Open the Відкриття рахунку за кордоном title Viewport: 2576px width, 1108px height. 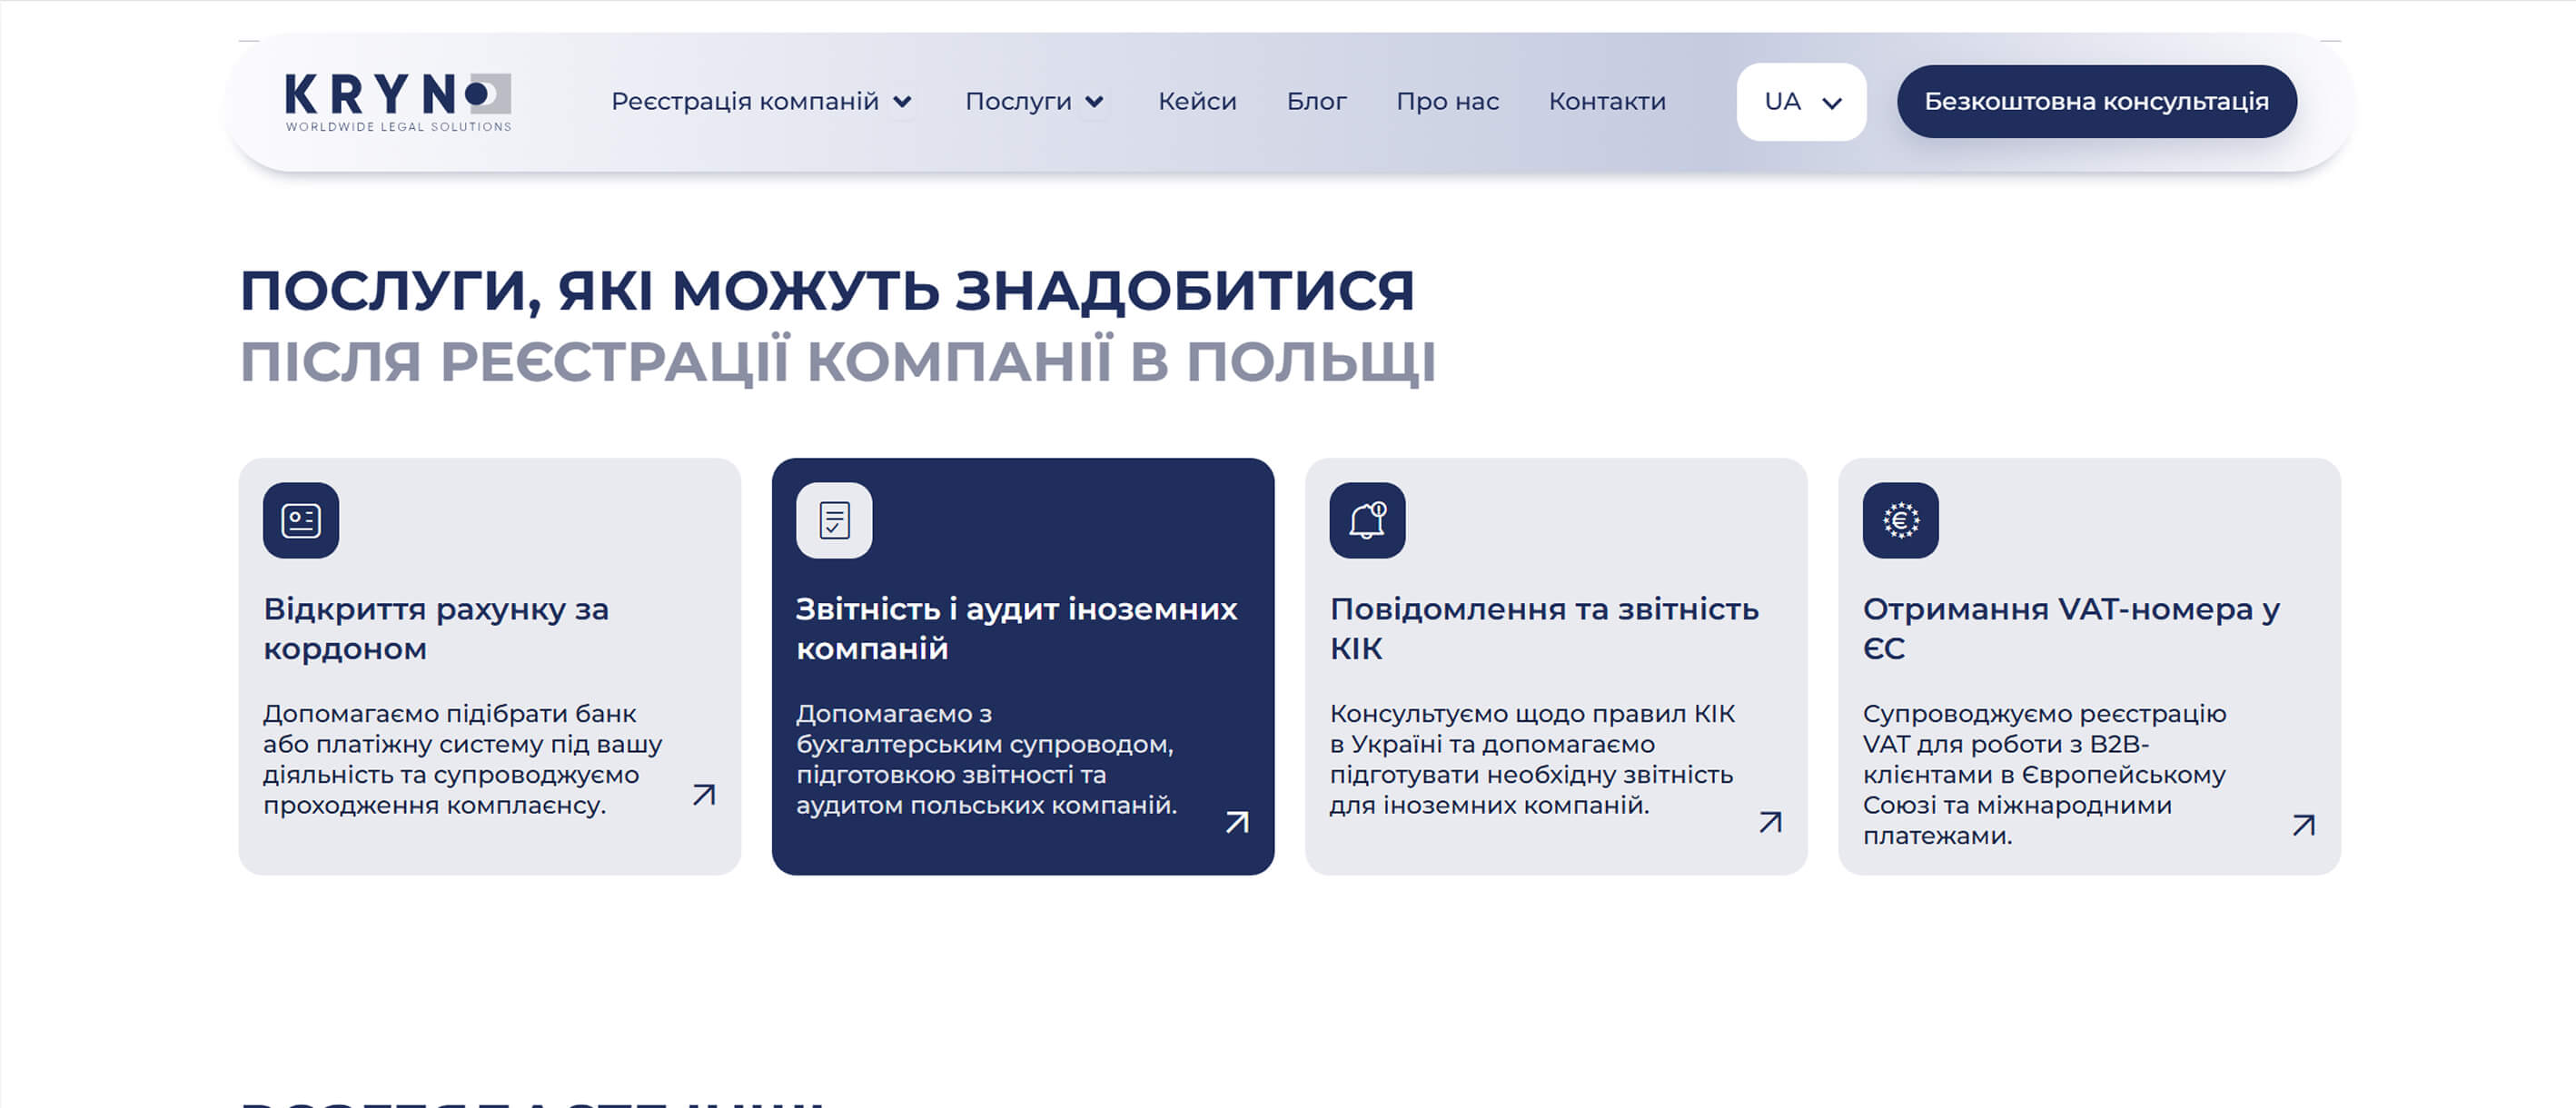[436, 628]
